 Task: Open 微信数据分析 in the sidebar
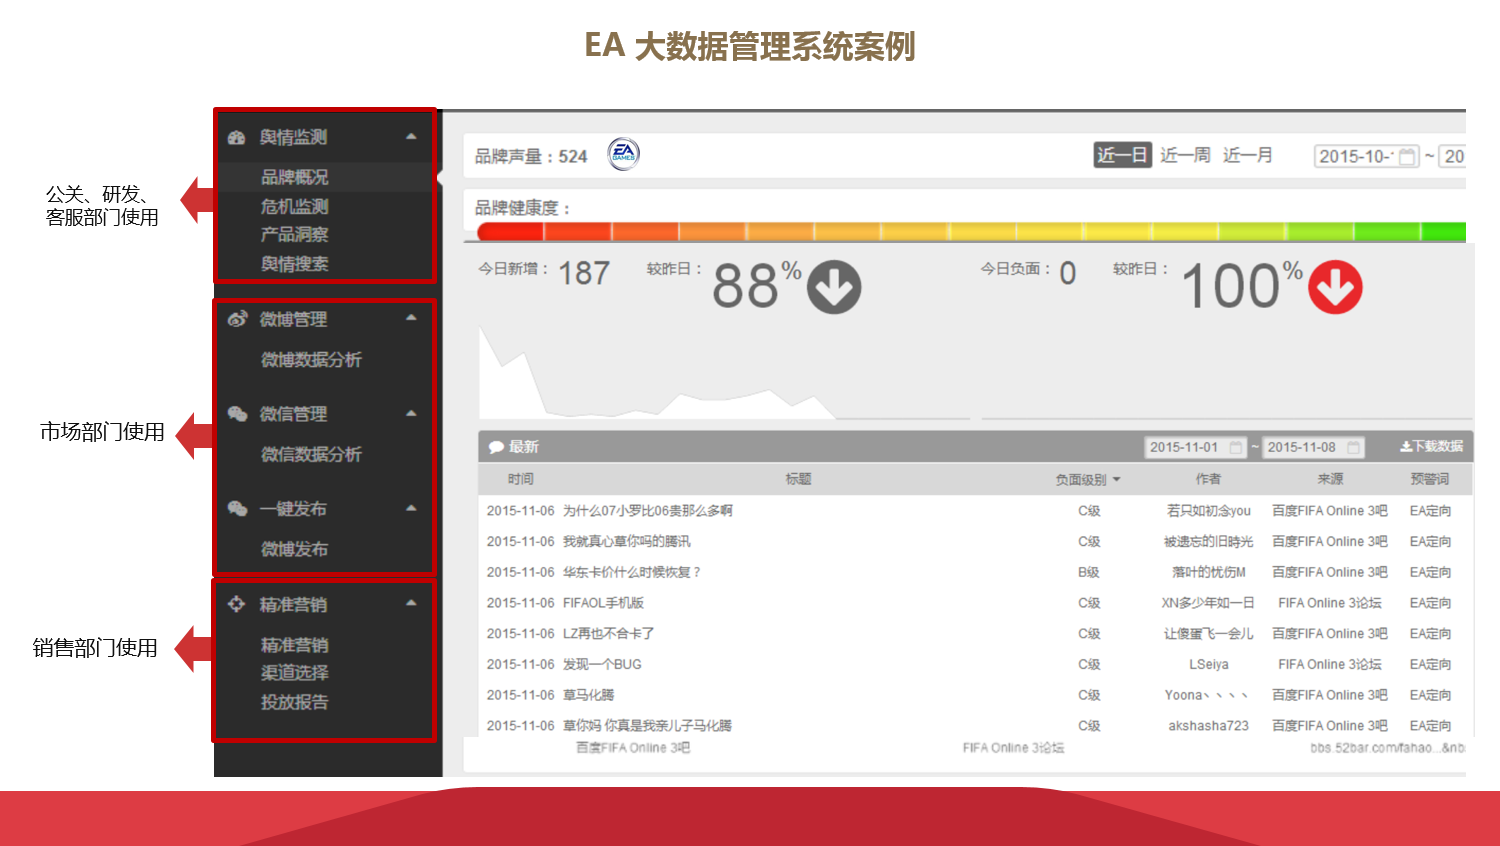[x=311, y=454]
